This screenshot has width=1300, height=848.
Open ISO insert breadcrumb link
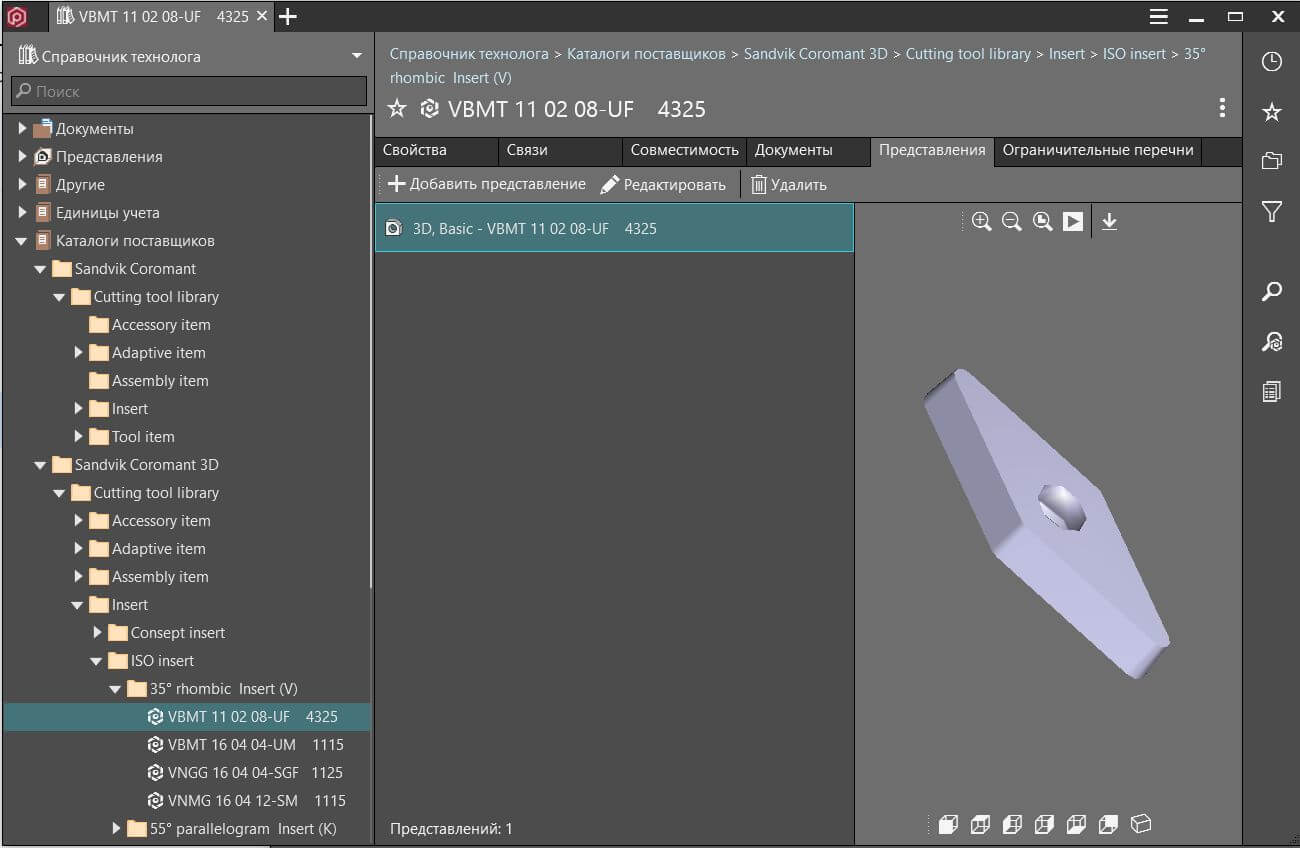pos(1134,54)
